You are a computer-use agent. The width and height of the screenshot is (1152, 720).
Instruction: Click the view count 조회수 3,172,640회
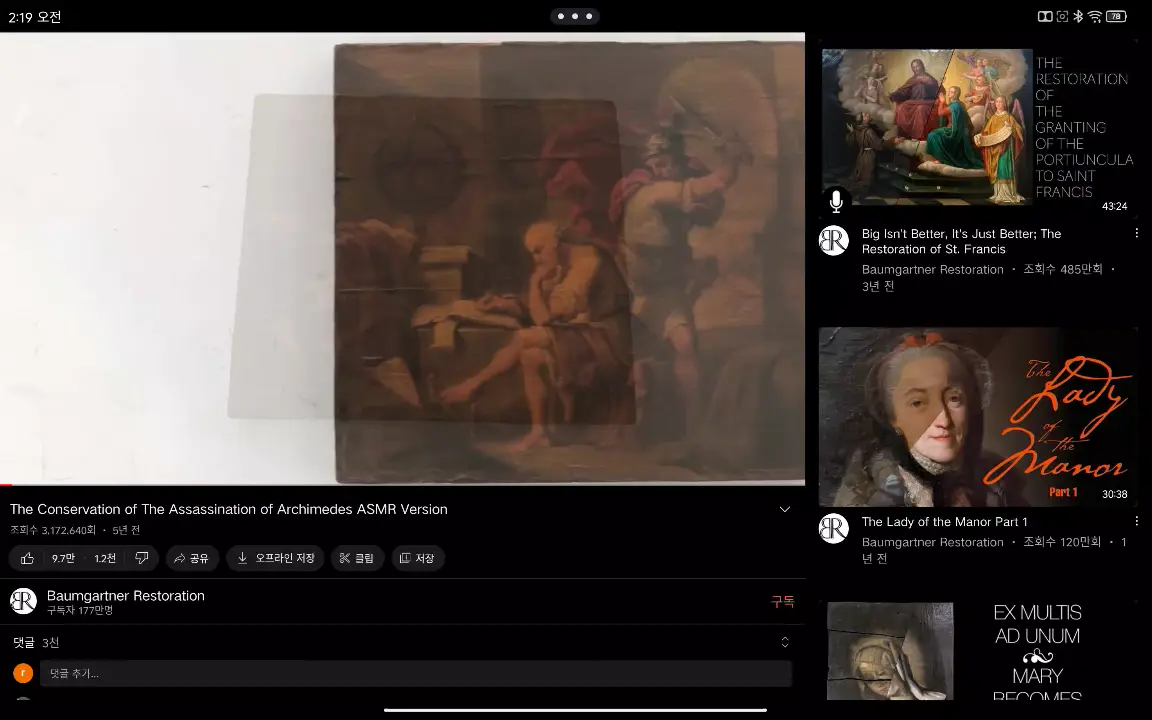click(x=53, y=530)
